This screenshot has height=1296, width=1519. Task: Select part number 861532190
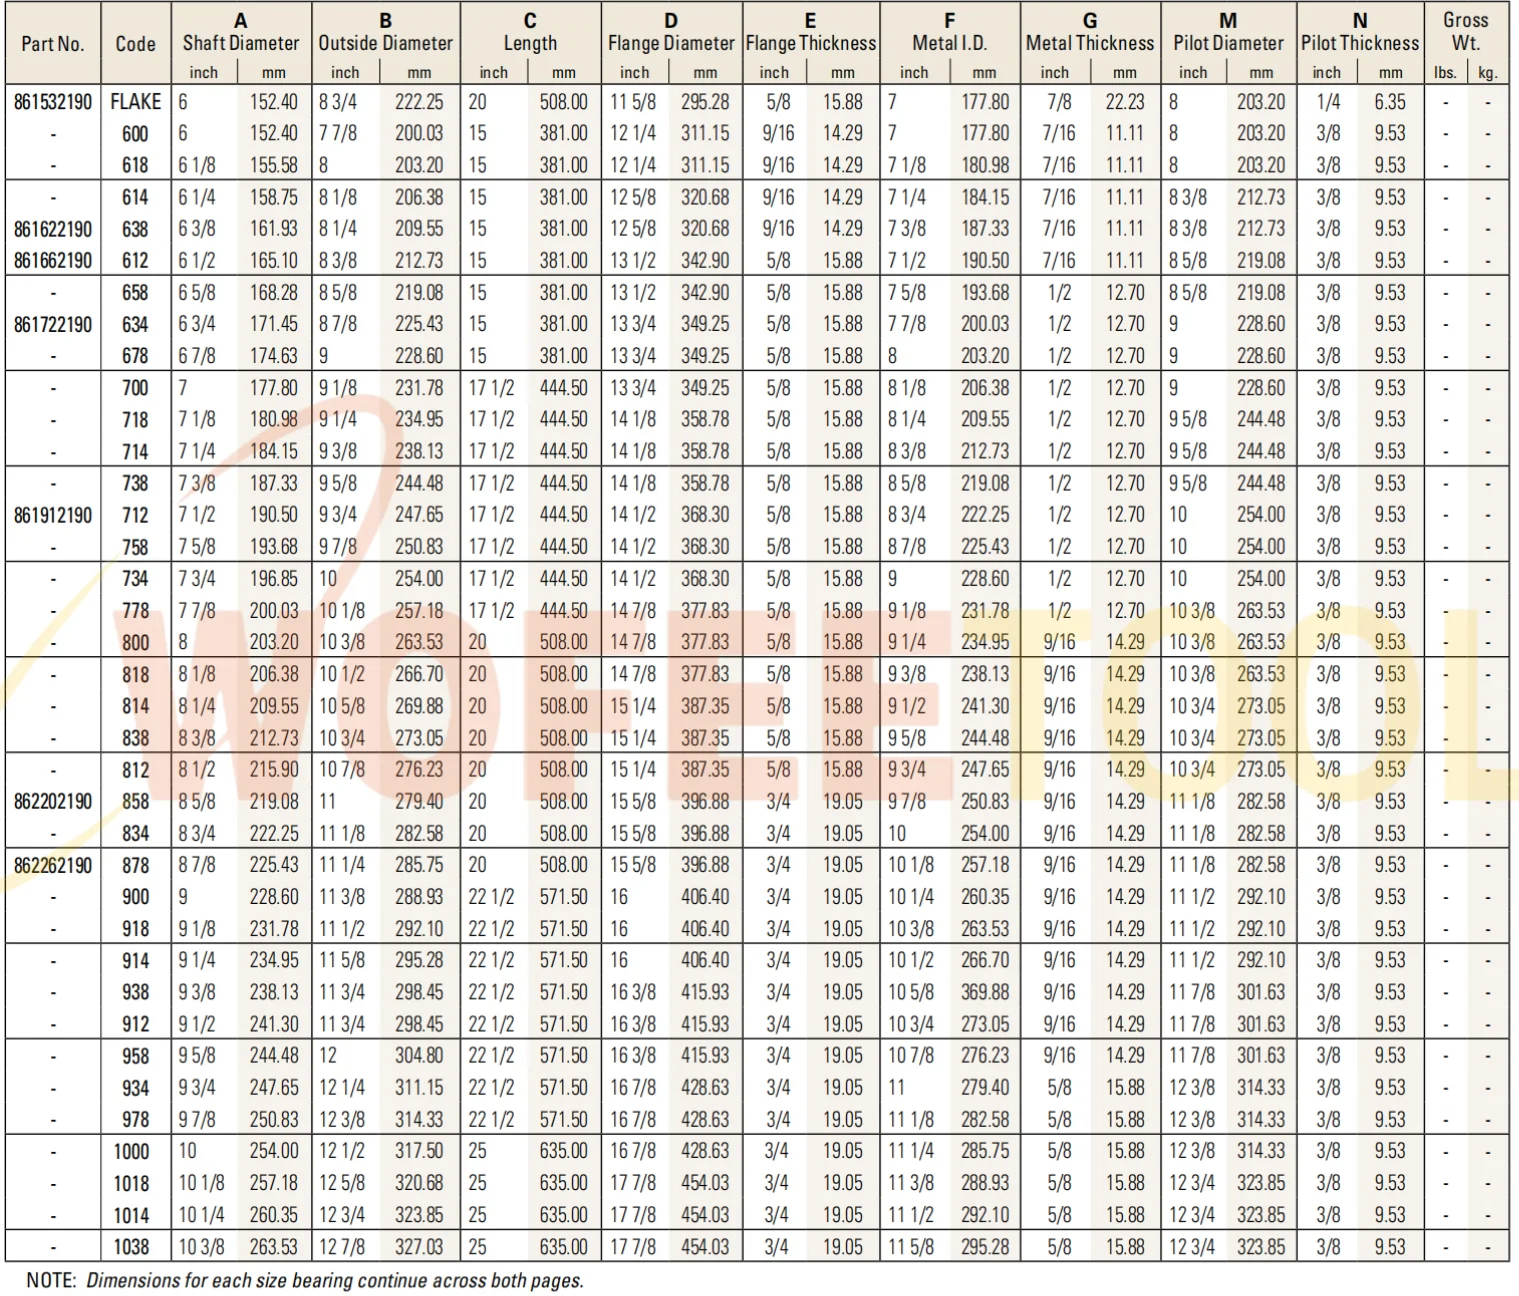[x=53, y=102]
